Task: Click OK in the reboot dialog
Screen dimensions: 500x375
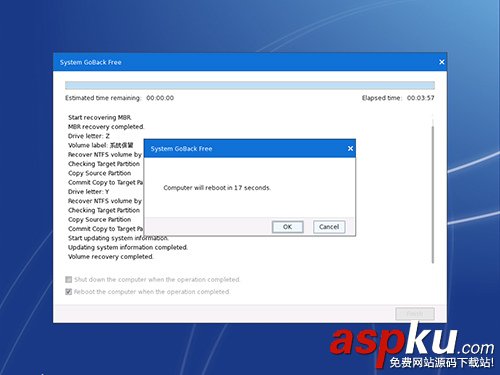Action: coord(287,227)
